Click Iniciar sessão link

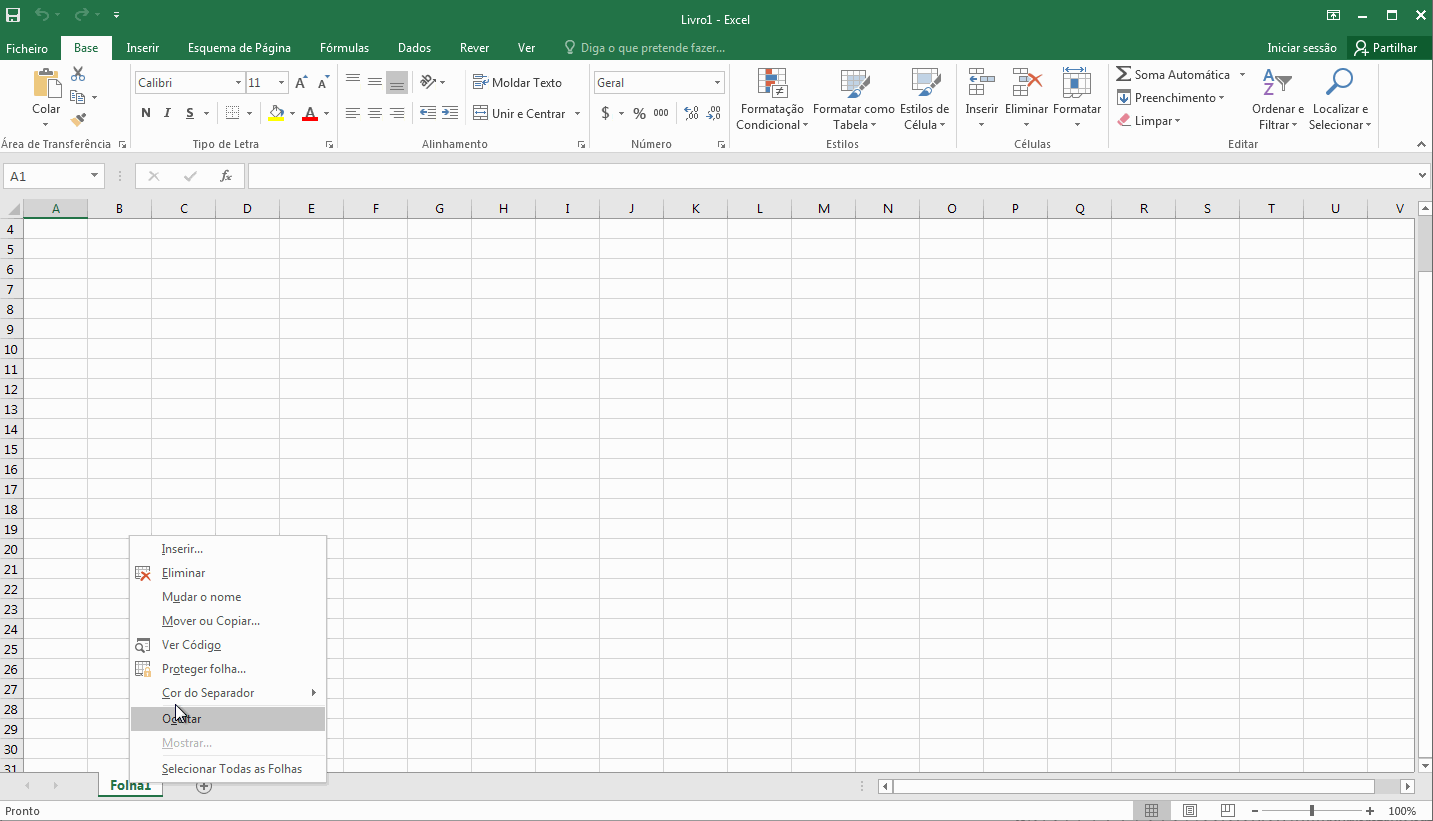tap(1301, 48)
